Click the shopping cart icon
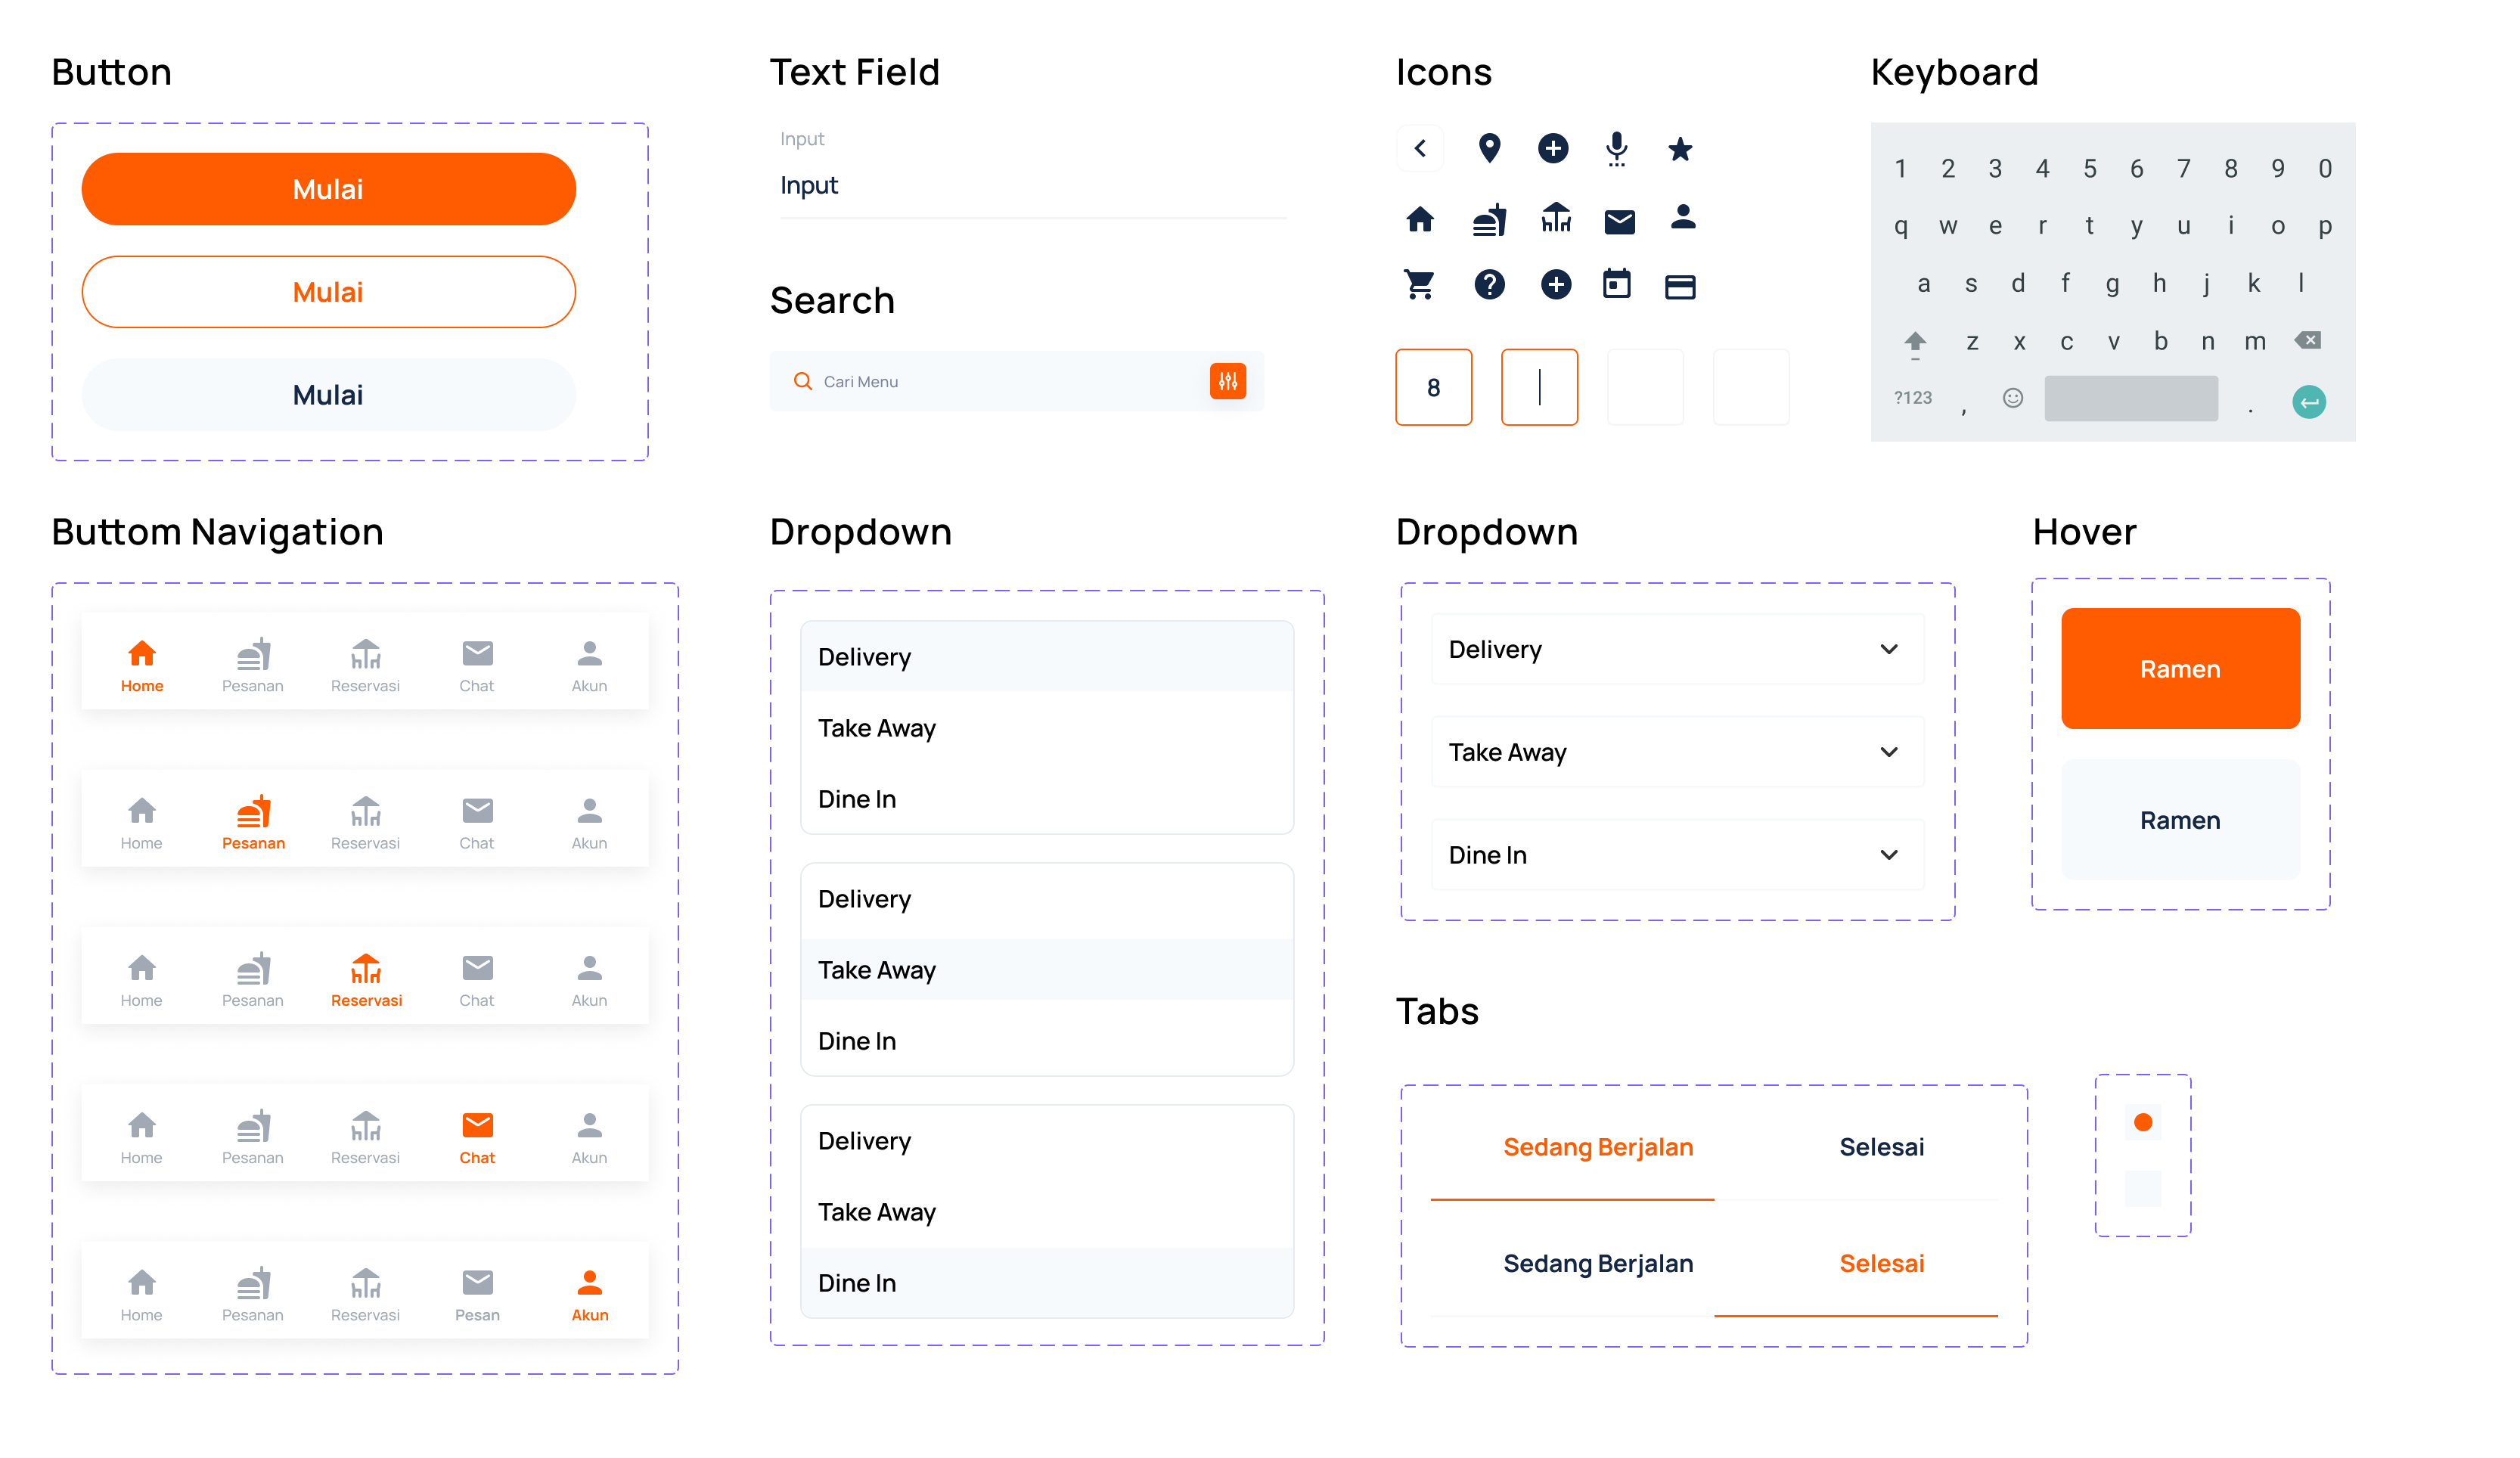 point(1419,285)
